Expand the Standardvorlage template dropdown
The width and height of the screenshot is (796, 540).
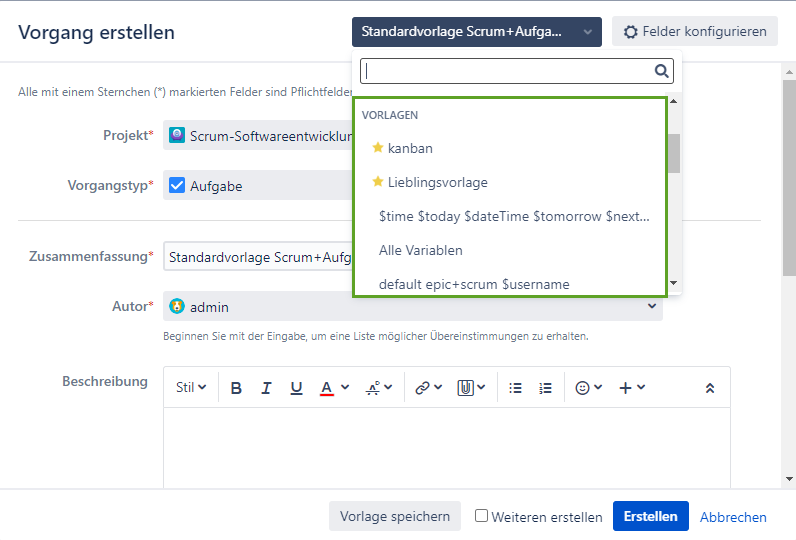[x=476, y=32]
